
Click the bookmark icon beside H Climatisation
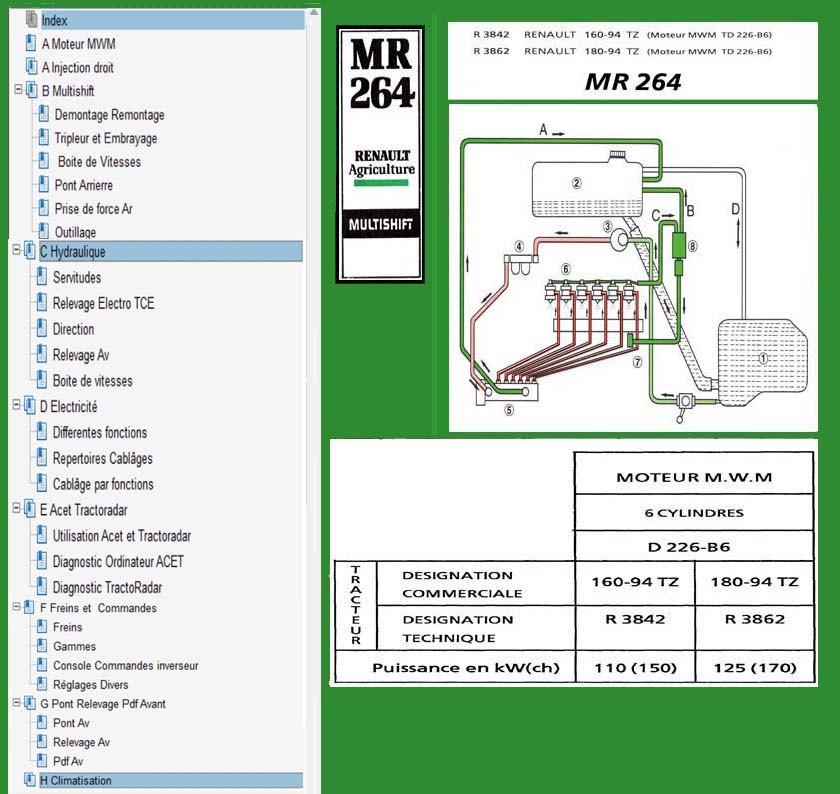pos(30,780)
